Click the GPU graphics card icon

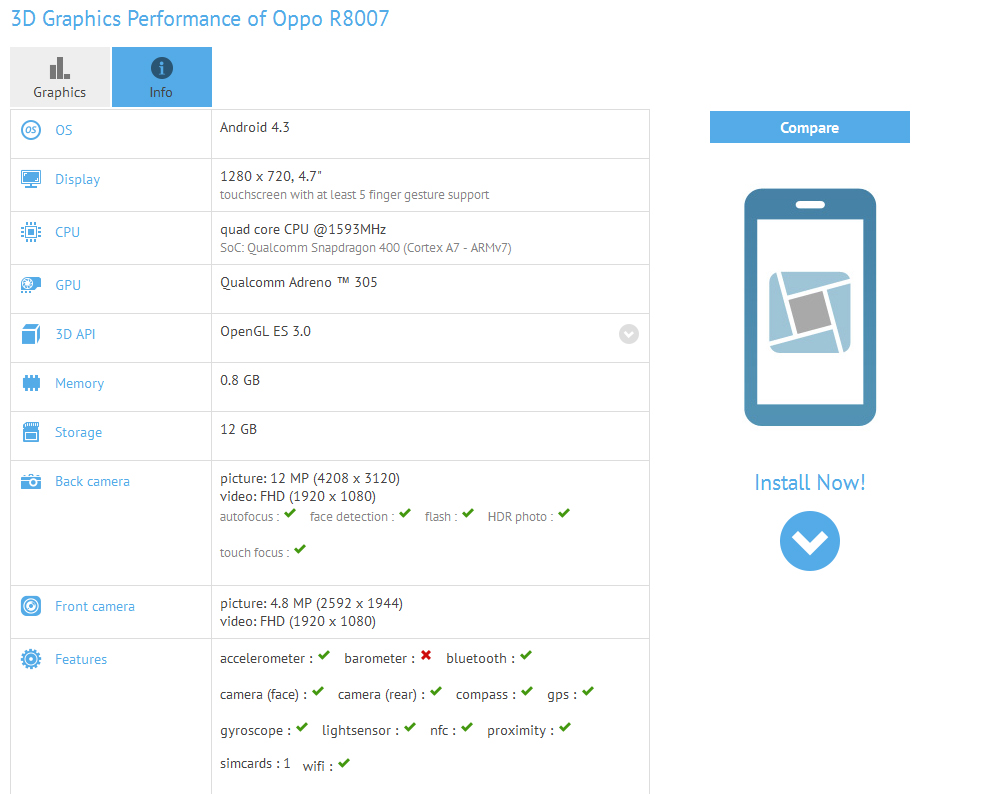31,284
